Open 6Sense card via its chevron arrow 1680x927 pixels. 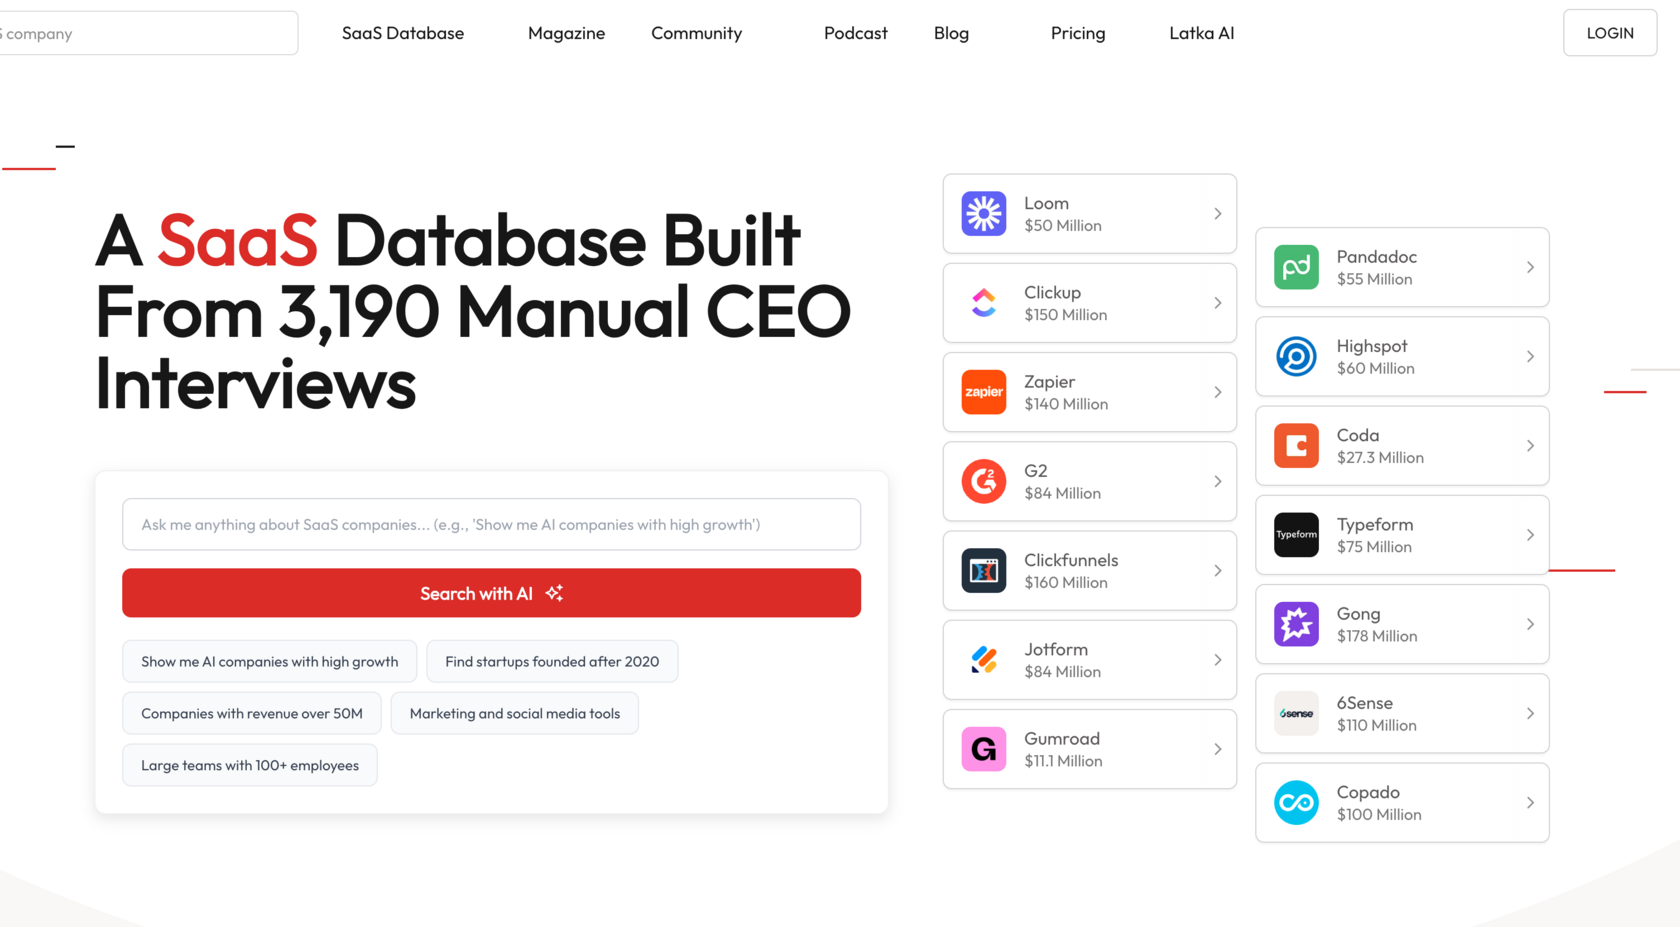[x=1530, y=714]
